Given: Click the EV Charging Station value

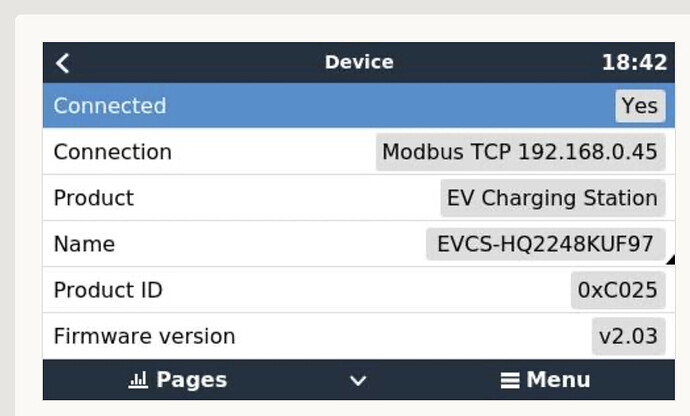Looking at the screenshot, I should pos(552,198).
